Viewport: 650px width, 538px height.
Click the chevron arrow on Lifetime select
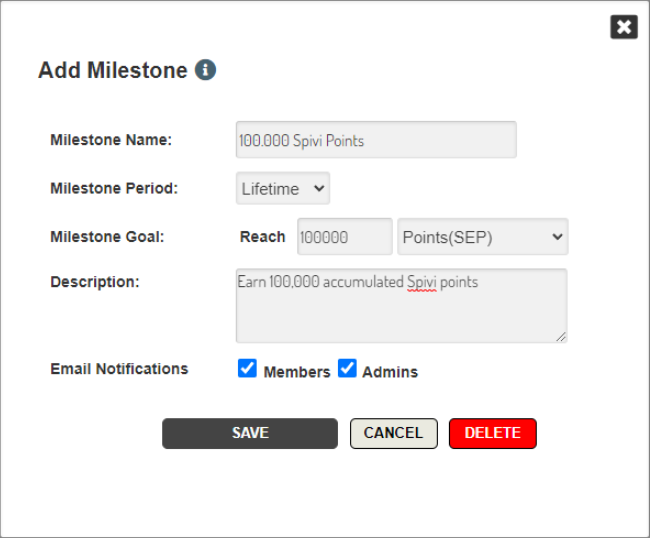(319, 189)
